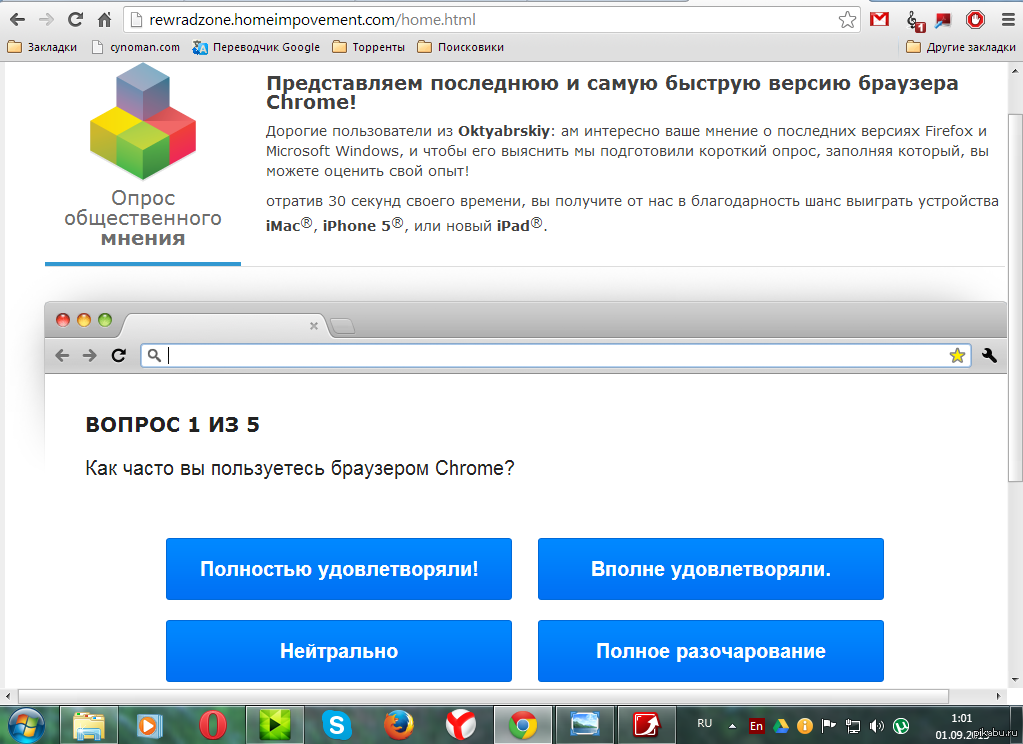
Task: Show hidden system tray icons
Action: 732,725
